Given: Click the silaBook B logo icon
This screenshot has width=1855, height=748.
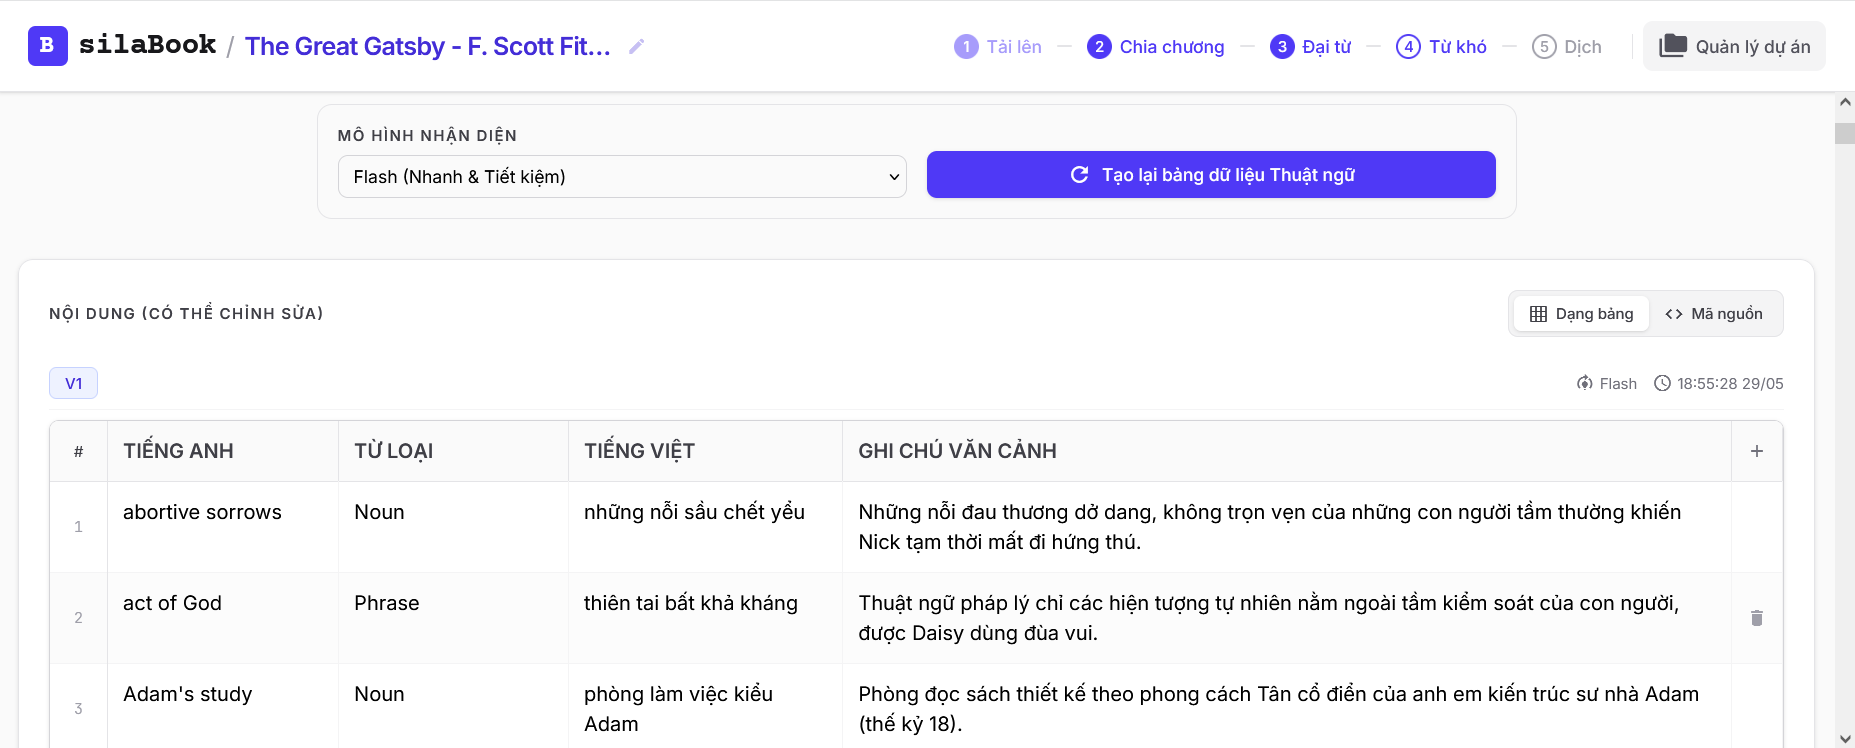Looking at the screenshot, I should tap(47, 46).
